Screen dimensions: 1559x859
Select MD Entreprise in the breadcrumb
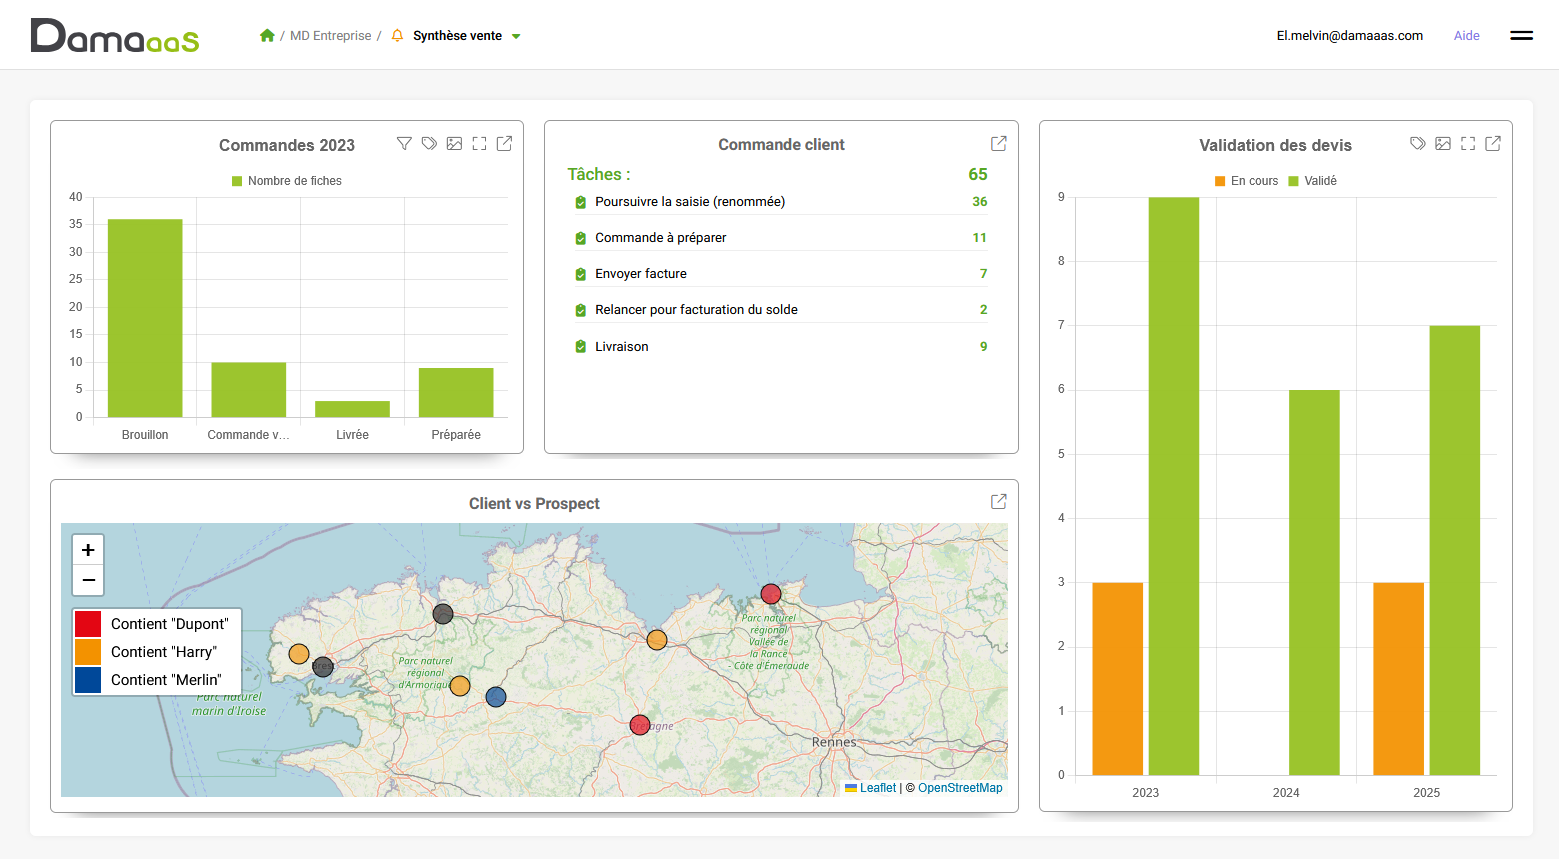point(330,36)
